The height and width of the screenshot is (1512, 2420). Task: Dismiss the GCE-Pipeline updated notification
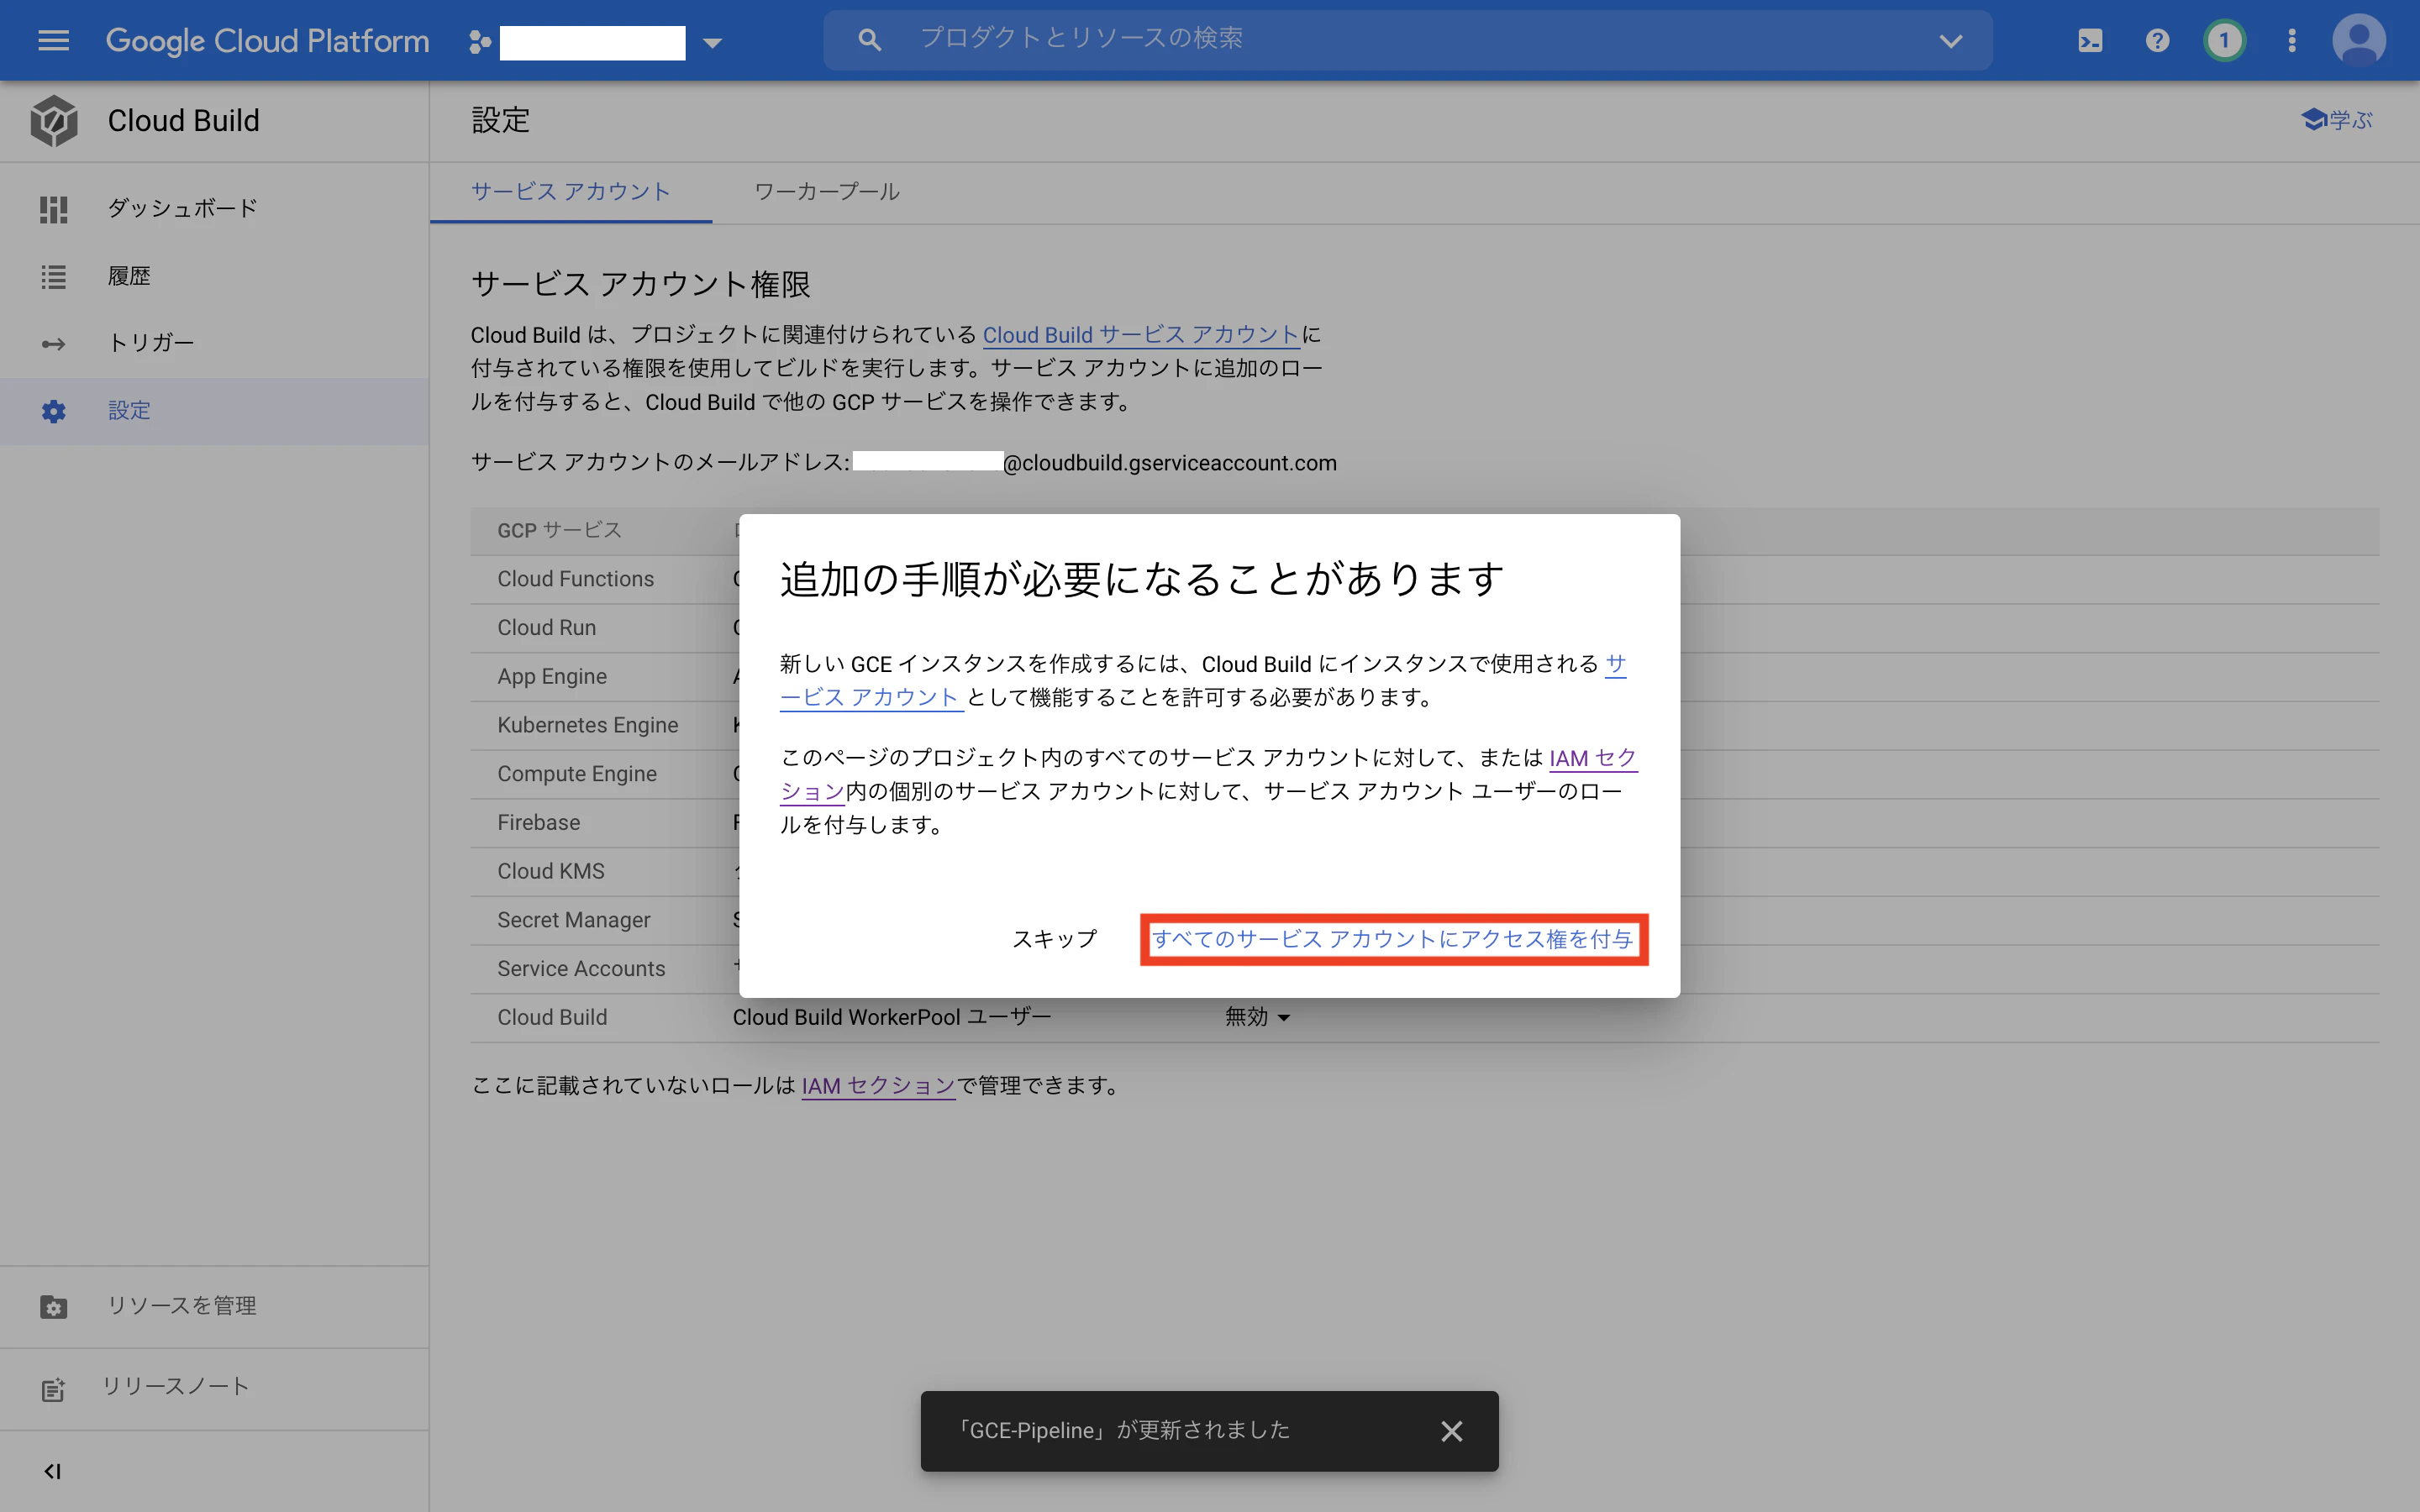point(1451,1431)
